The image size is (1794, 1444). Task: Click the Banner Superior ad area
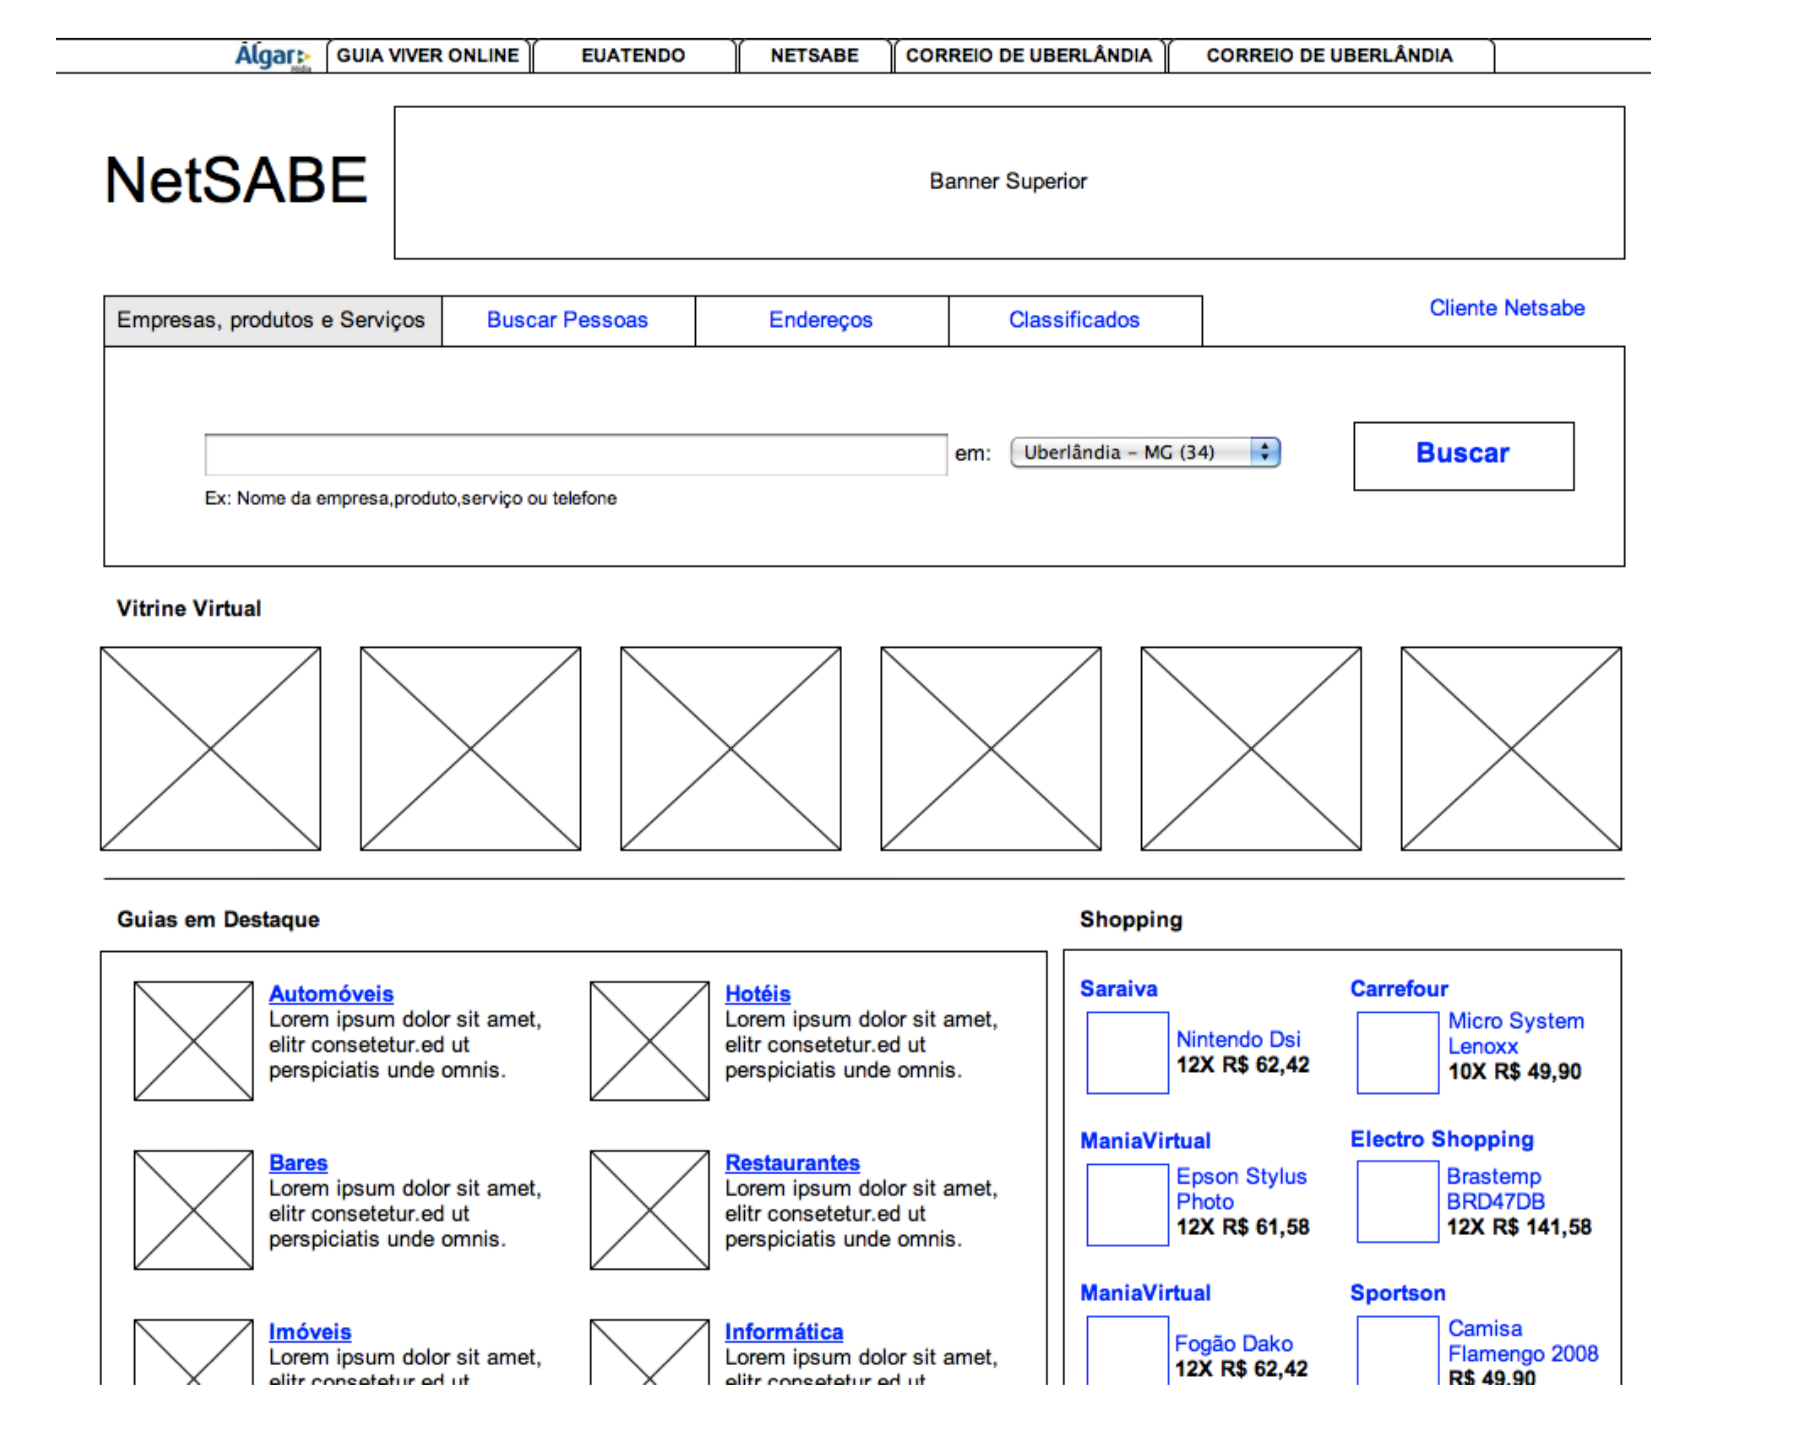click(1008, 182)
